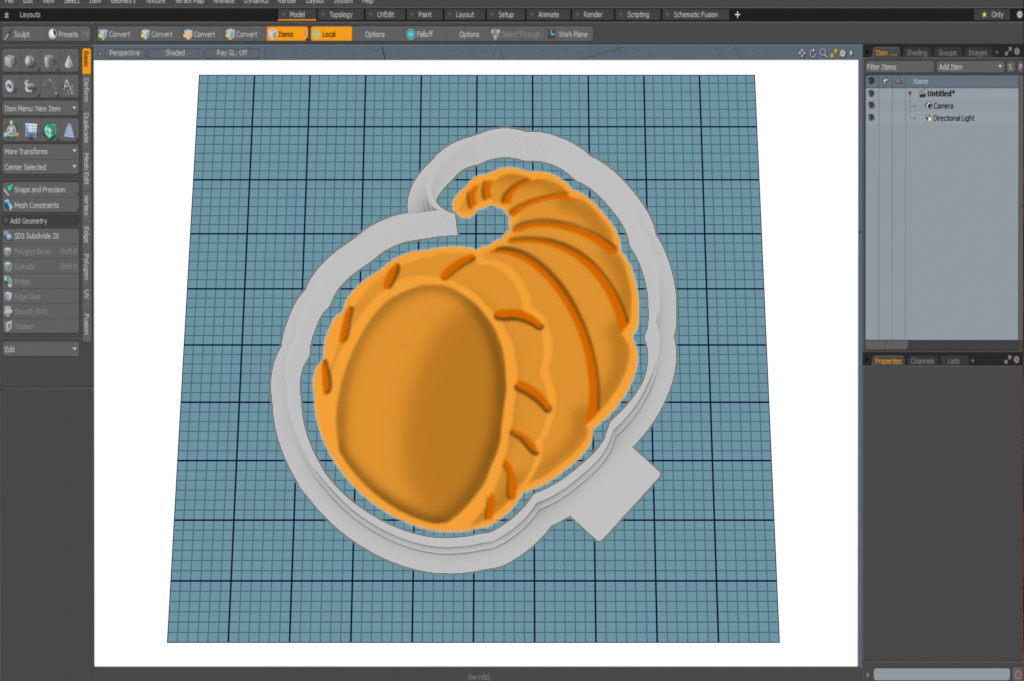Open the Add Item dropdown
The image size is (1024, 681).
[x=969, y=66]
